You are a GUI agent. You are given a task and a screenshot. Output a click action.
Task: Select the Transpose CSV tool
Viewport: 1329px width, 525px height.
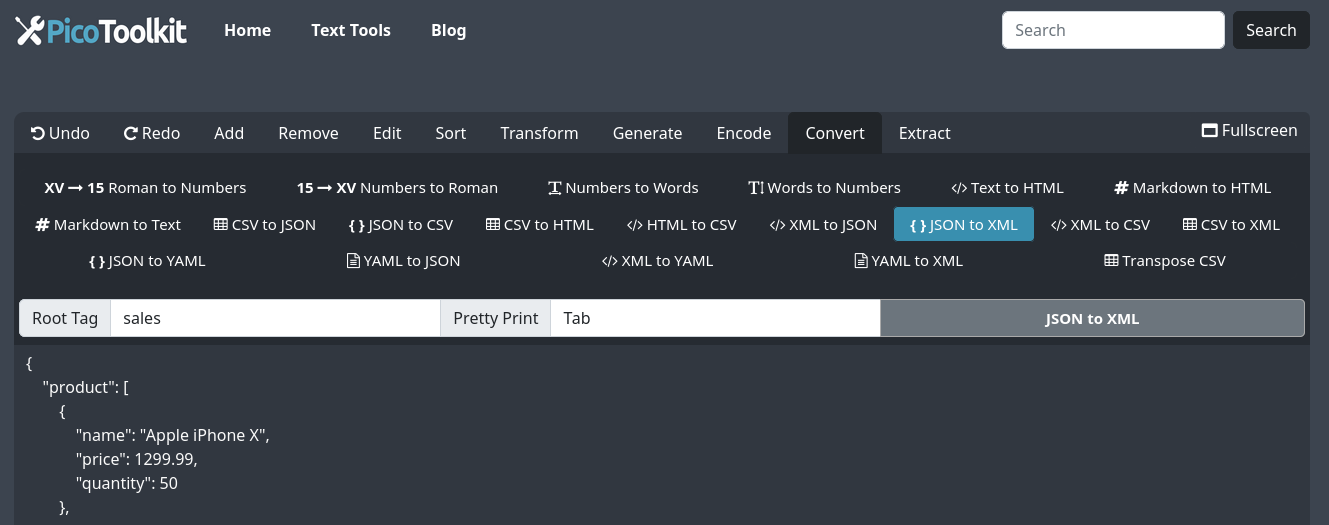tap(1164, 261)
